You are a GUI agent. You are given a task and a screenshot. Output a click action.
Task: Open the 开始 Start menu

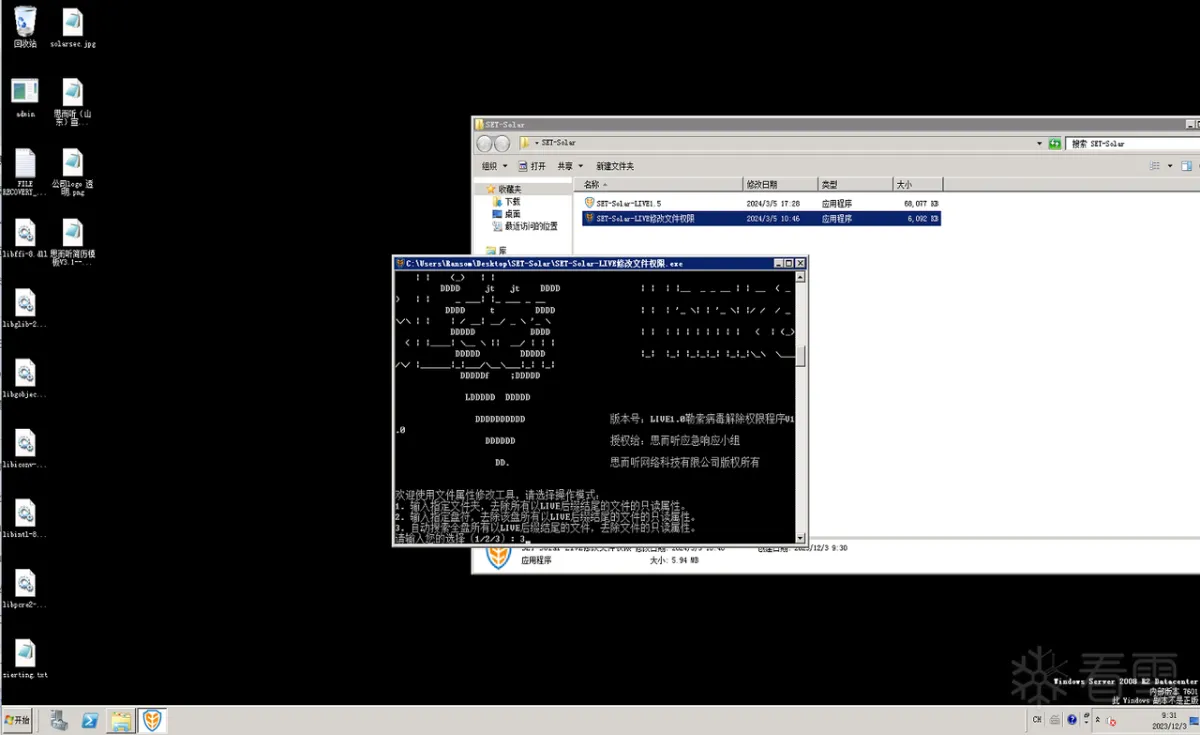(x=18, y=720)
